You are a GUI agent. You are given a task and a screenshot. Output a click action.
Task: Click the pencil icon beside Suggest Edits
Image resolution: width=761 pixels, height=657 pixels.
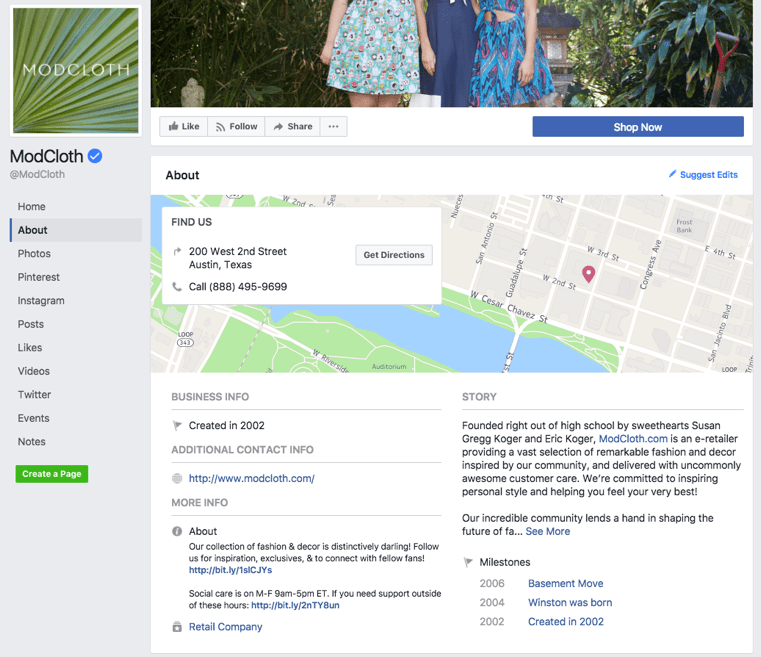click(x=672, y=174)
